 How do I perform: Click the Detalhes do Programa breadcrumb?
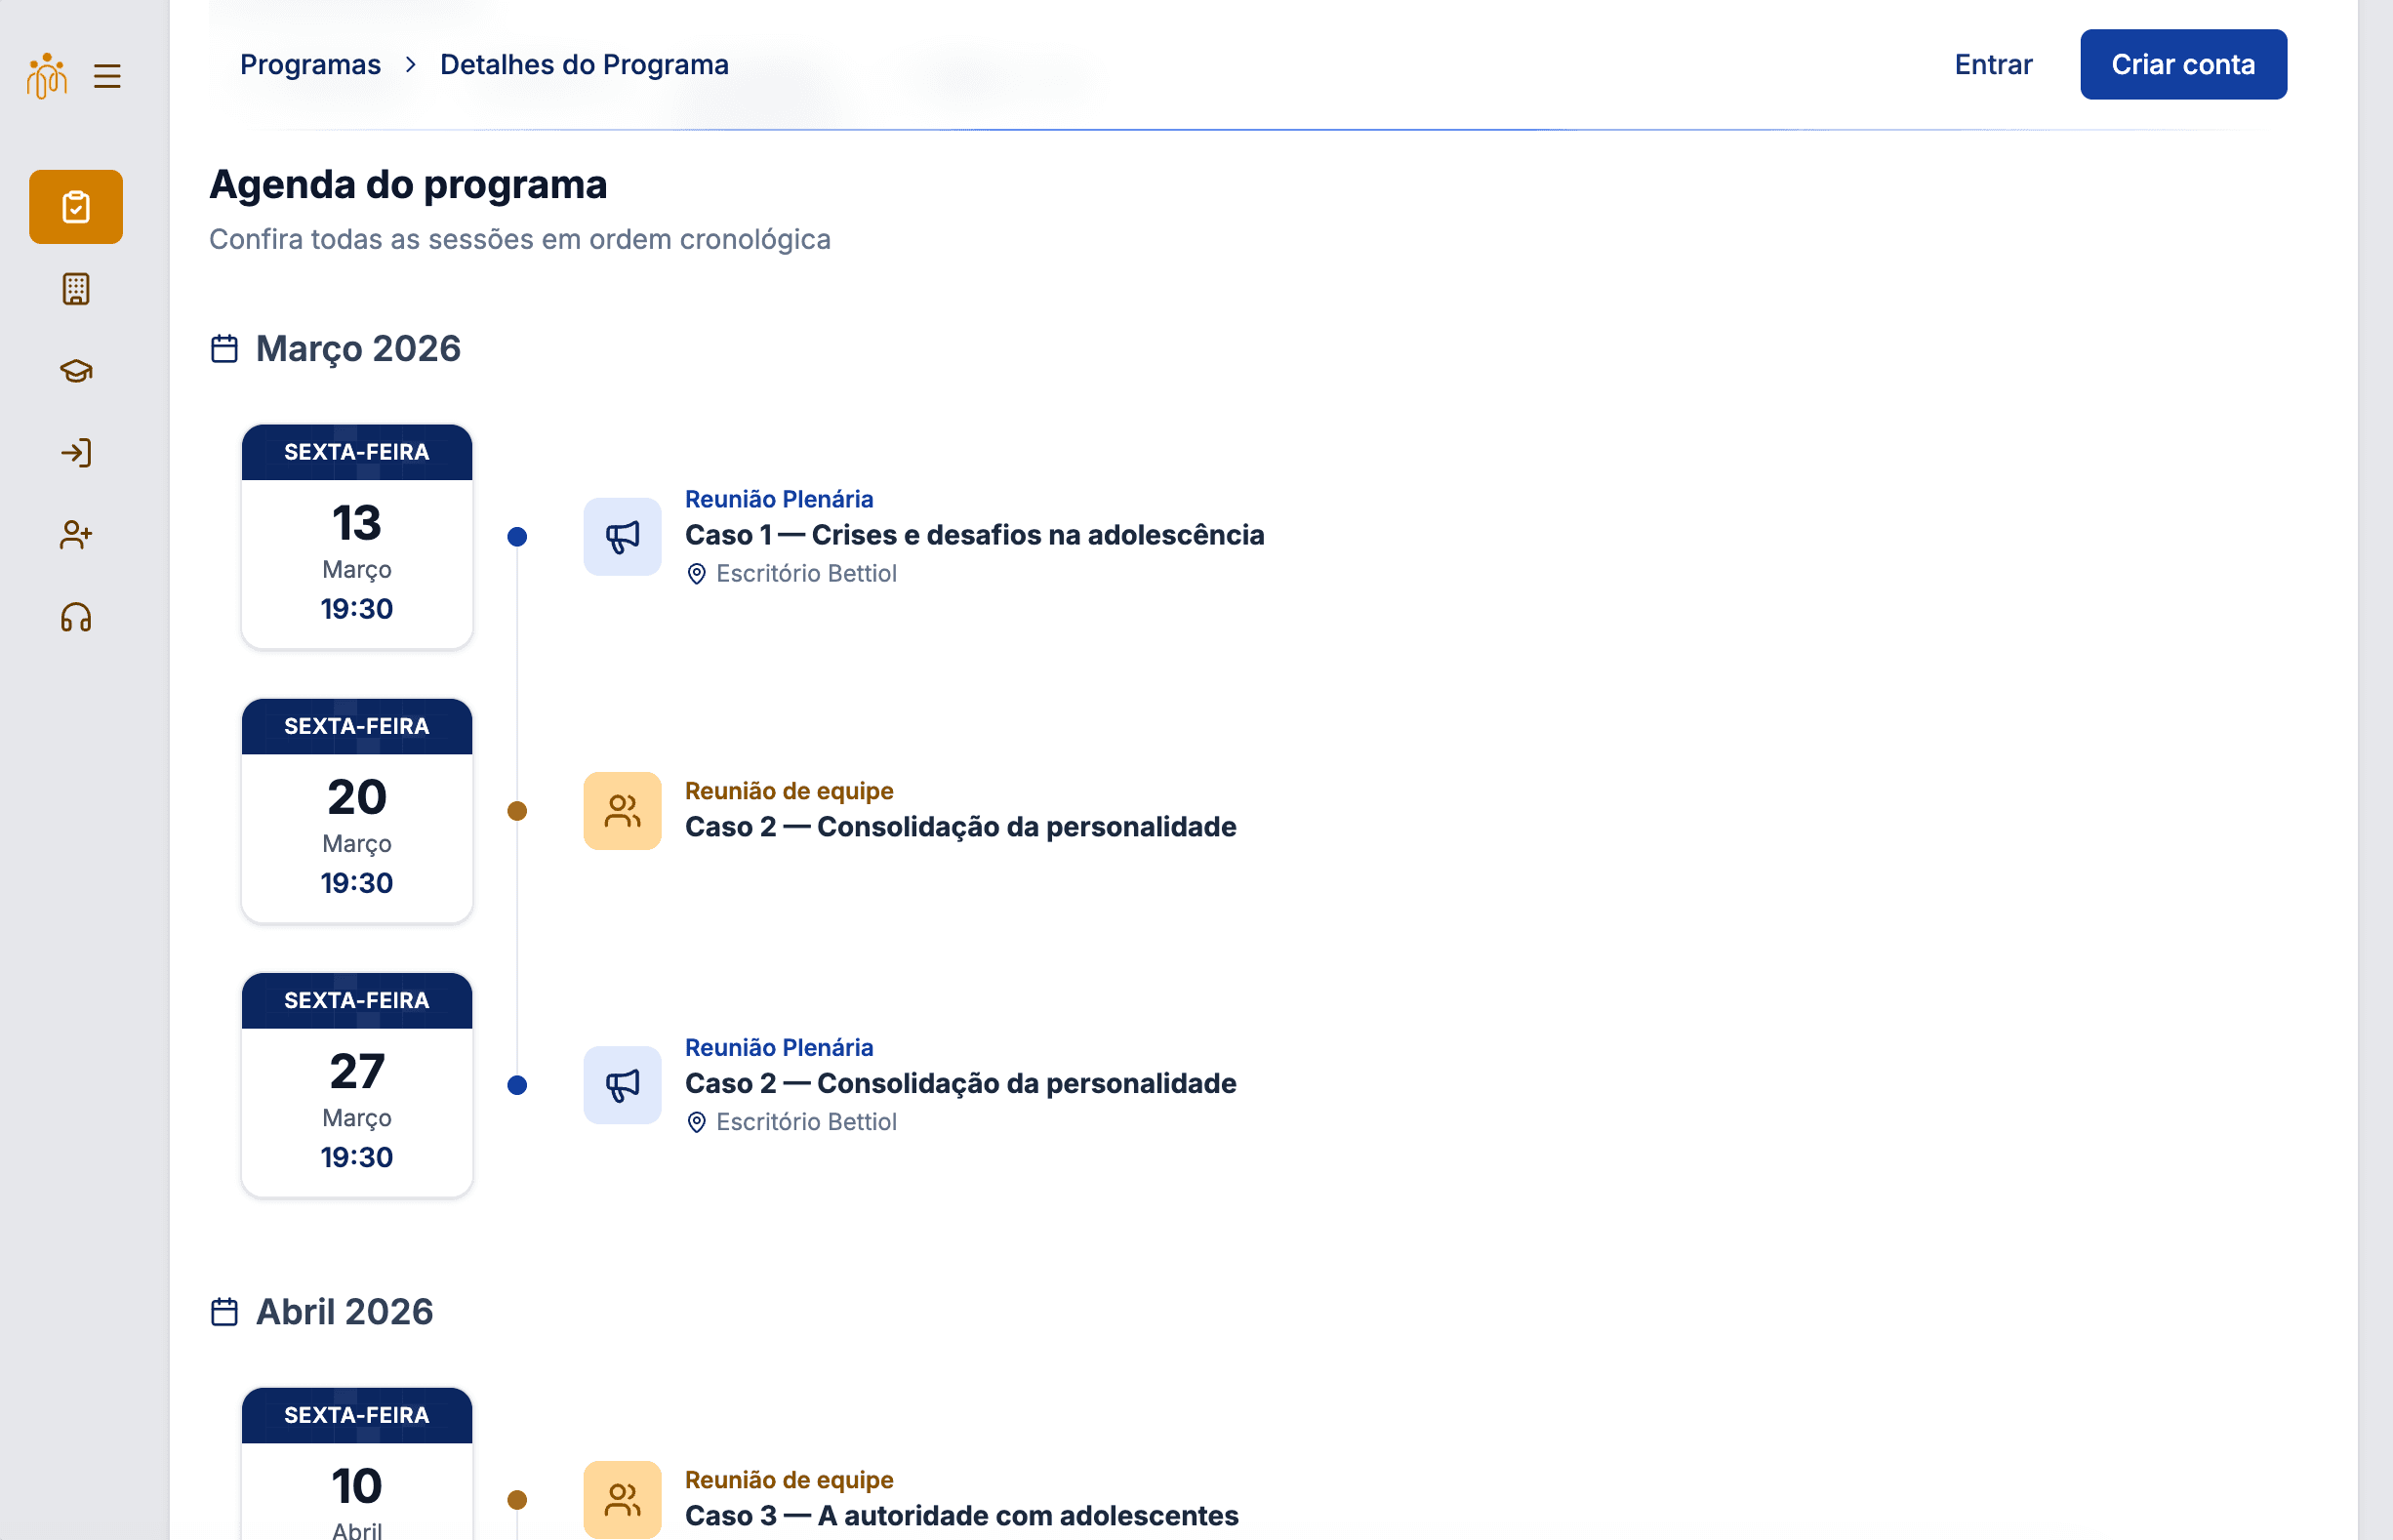(584, 64)
